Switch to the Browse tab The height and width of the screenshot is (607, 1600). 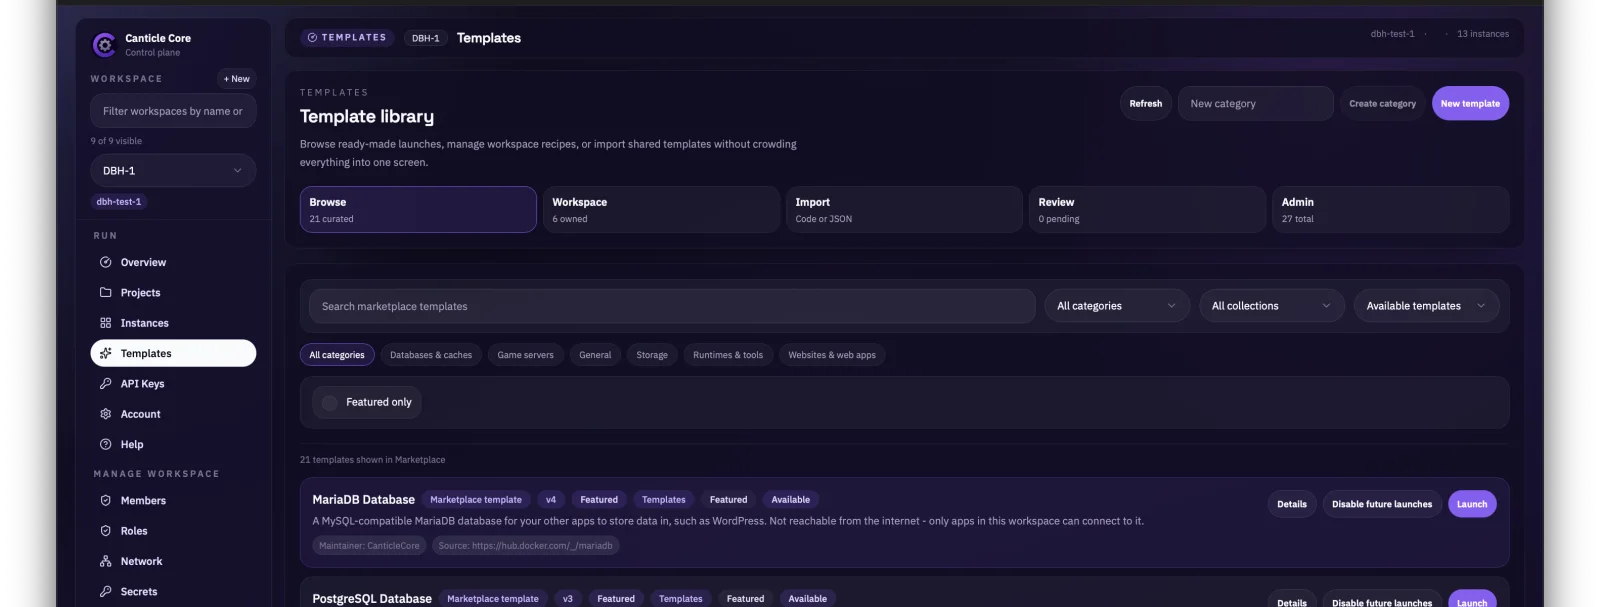pos(418,209)
